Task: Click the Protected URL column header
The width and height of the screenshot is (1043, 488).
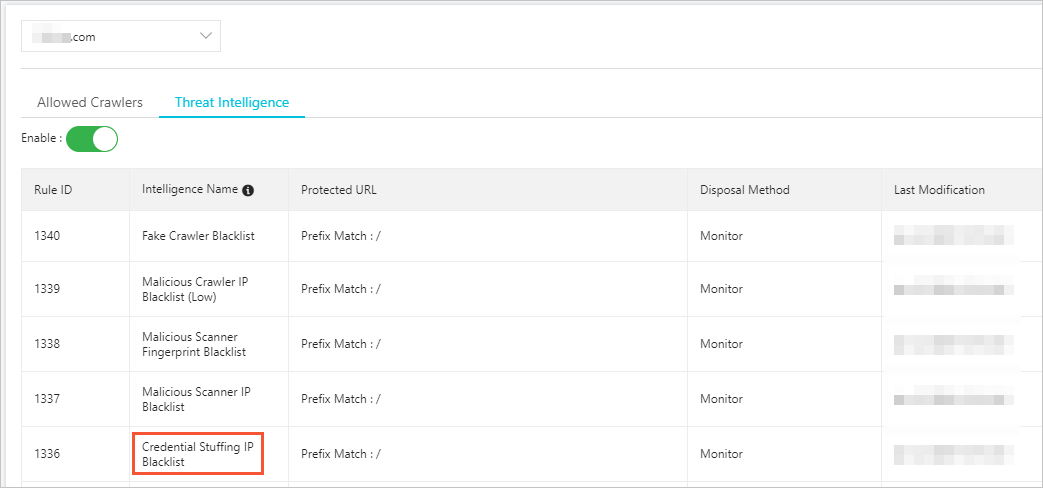Action: coord(339,190)
